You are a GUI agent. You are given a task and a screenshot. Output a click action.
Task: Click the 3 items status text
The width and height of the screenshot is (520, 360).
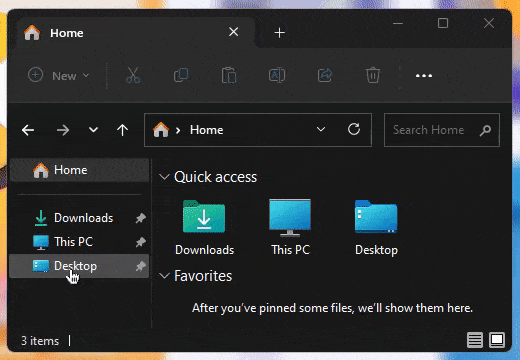point(40,341)
